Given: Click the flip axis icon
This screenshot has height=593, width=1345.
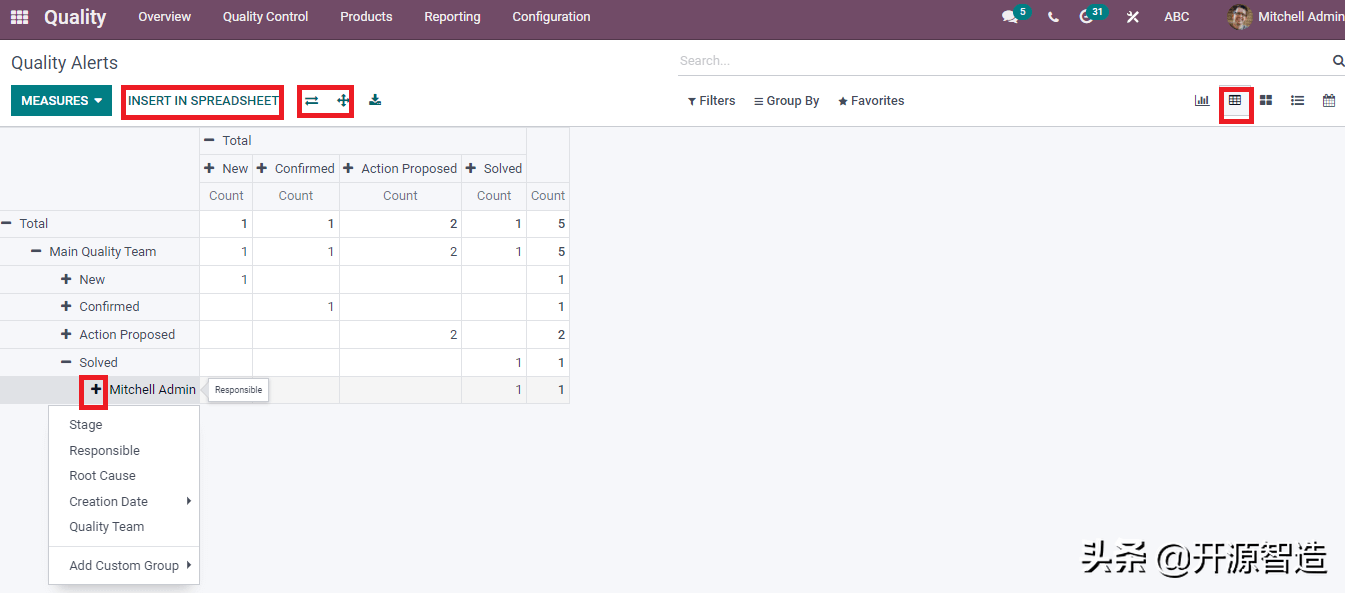Looking at the screenshot, I should [311, 101].
